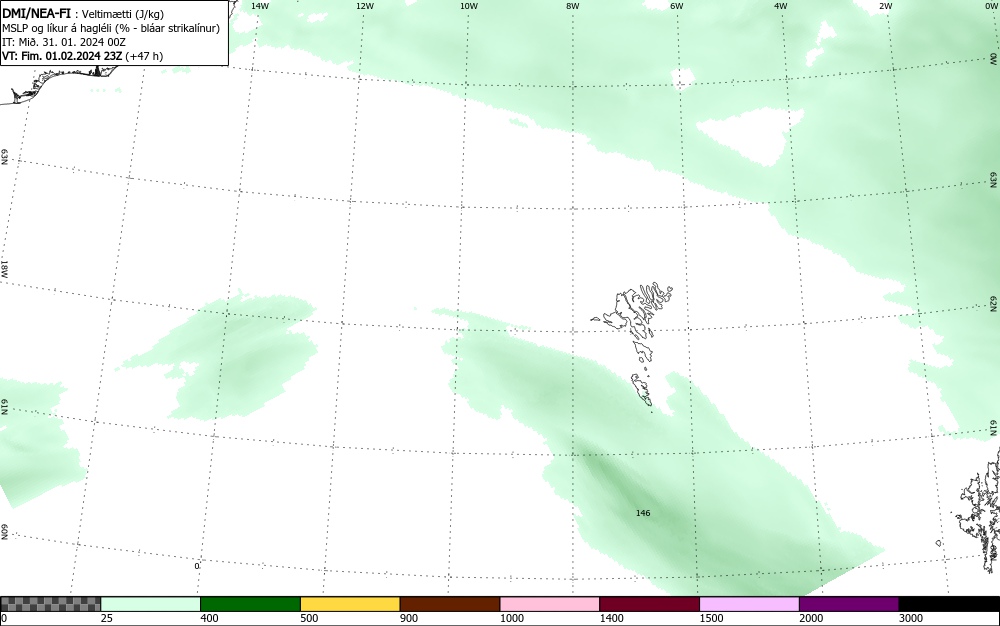
Task: Click the 4W longitude label
Action: tap(781, 6)
